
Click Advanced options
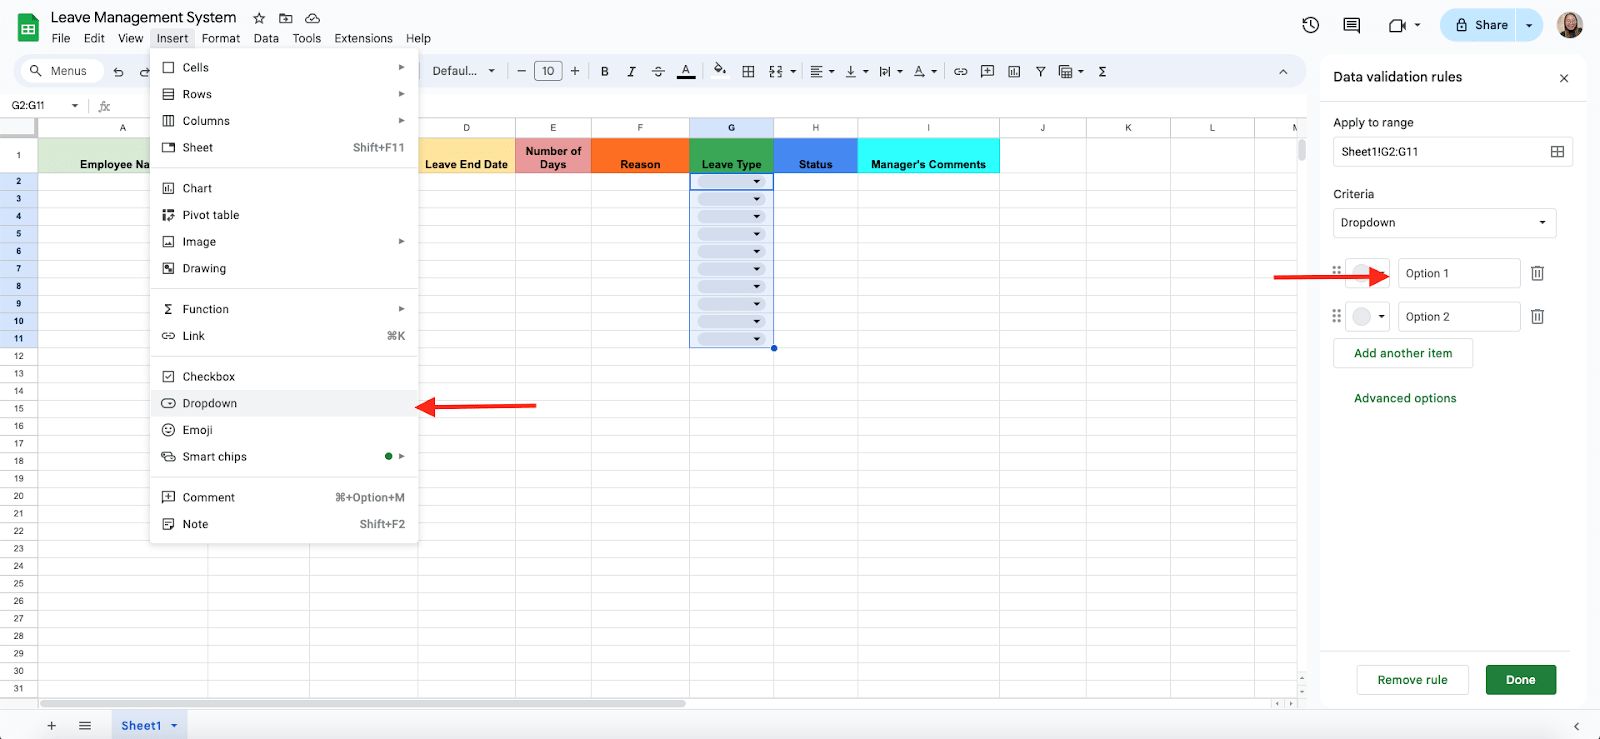(1405, 398)
